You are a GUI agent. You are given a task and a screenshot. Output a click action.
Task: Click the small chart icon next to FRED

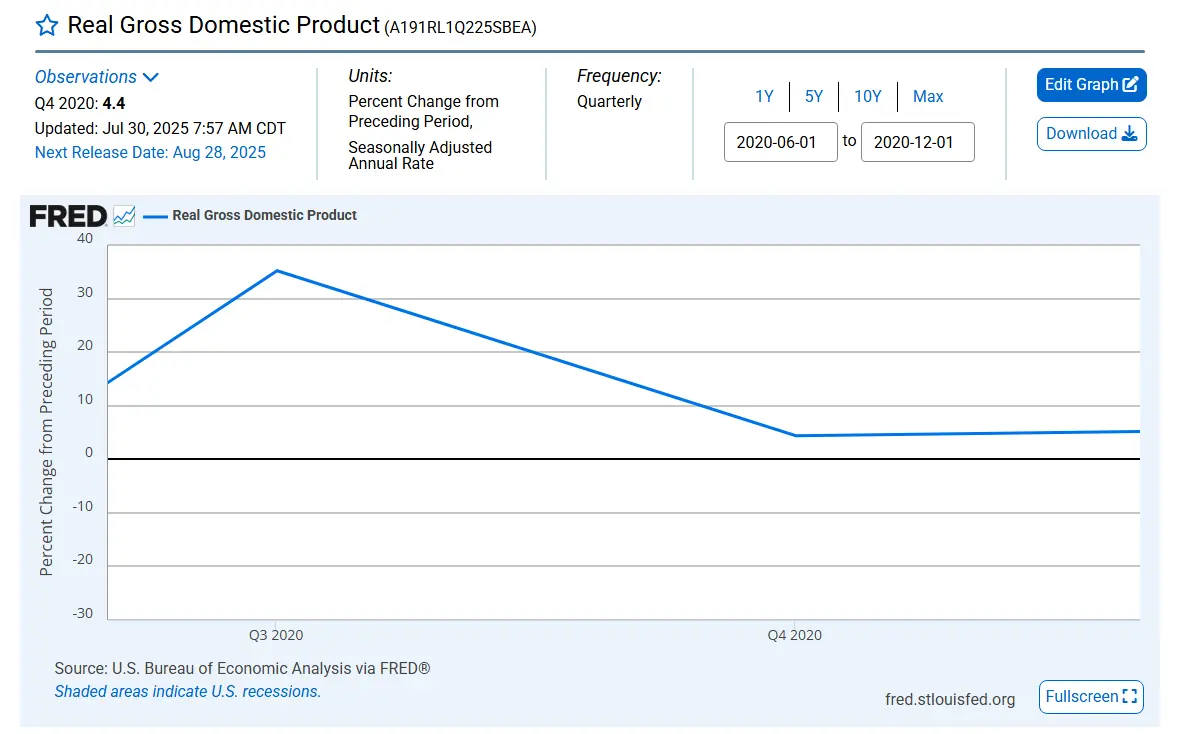pos(124,216)
